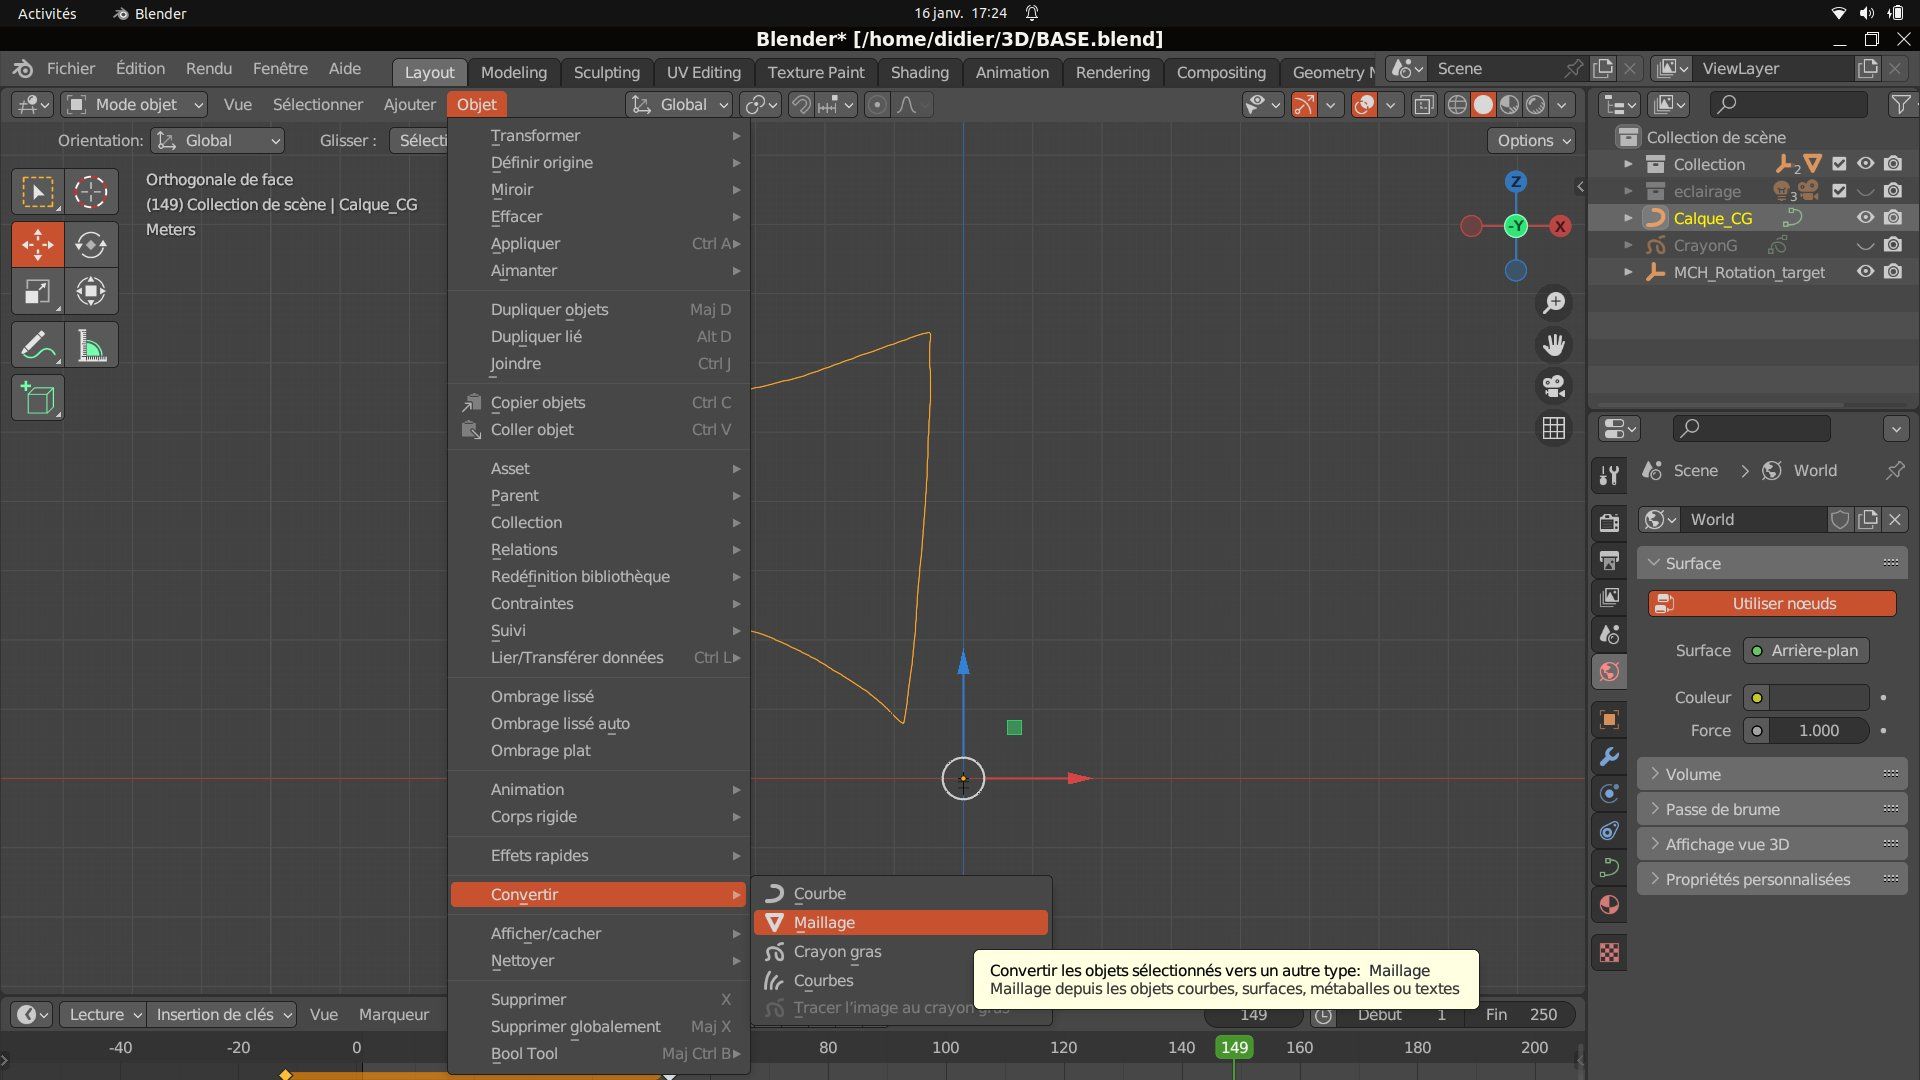Click the outliner filter funnel icon
The height and width of the screenshot is (1080, 1920).
pyautogui.click(x=1901, y=104)
